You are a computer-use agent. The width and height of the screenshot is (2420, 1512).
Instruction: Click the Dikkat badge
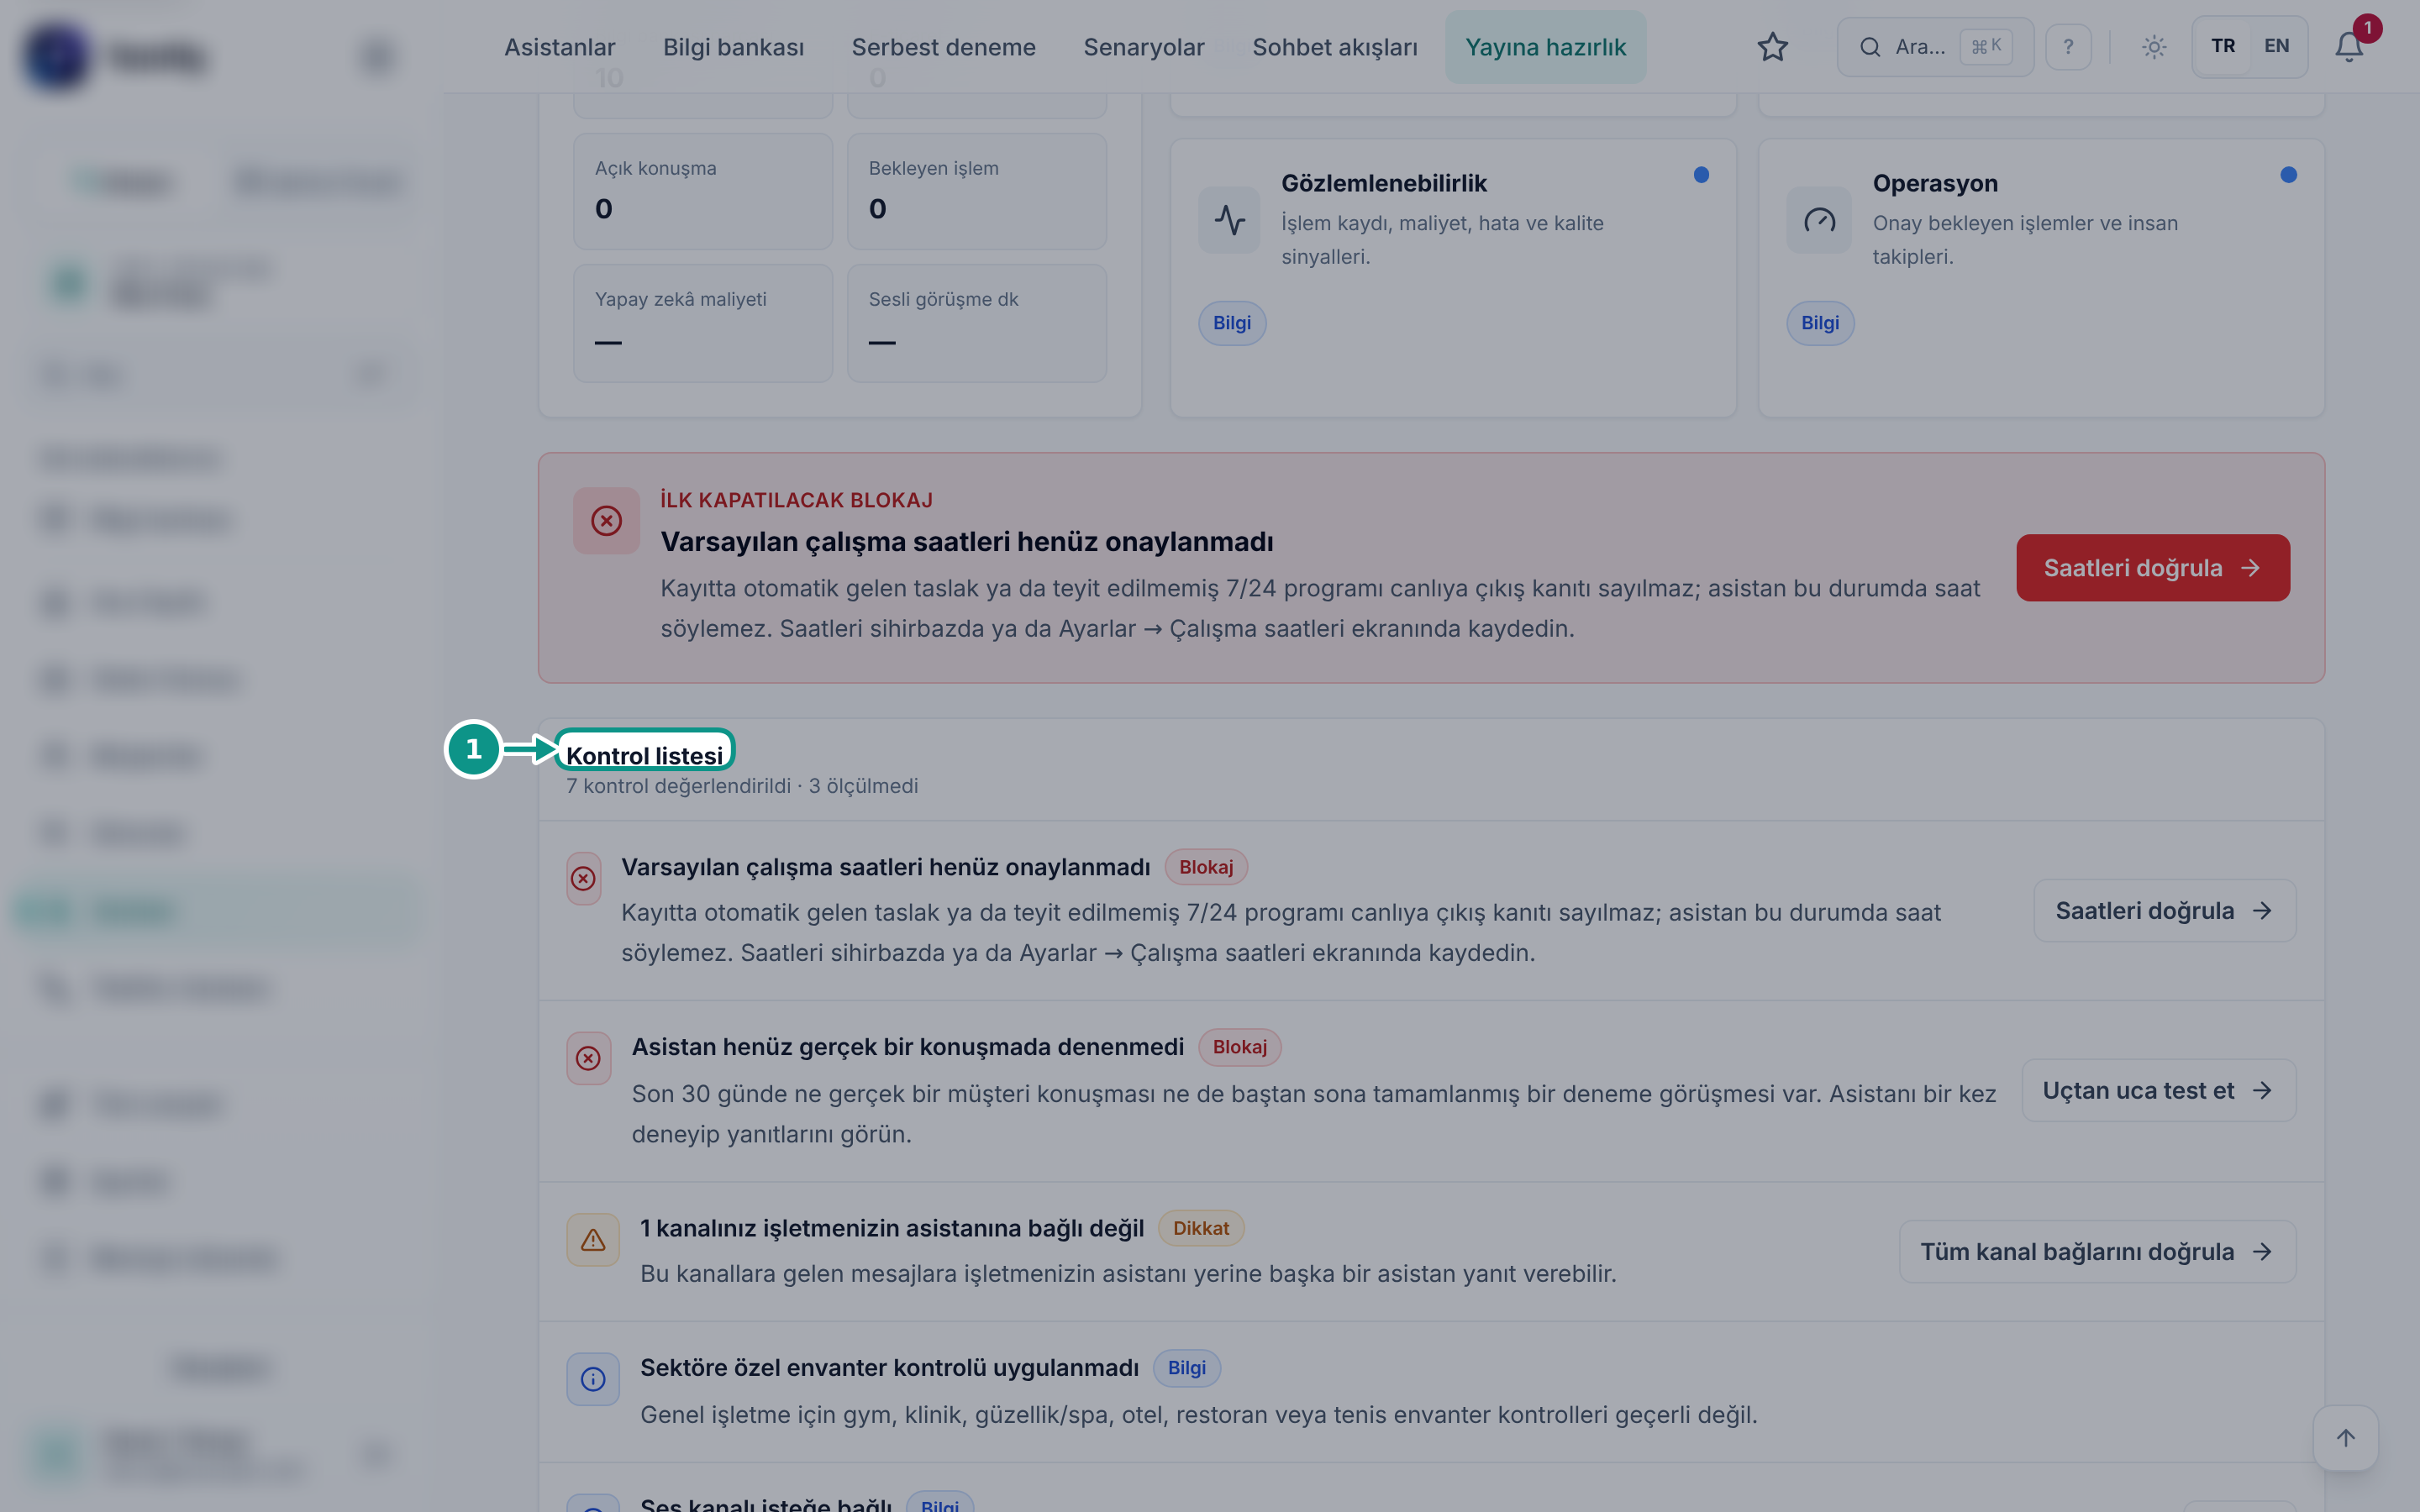coord(1200,1227)
